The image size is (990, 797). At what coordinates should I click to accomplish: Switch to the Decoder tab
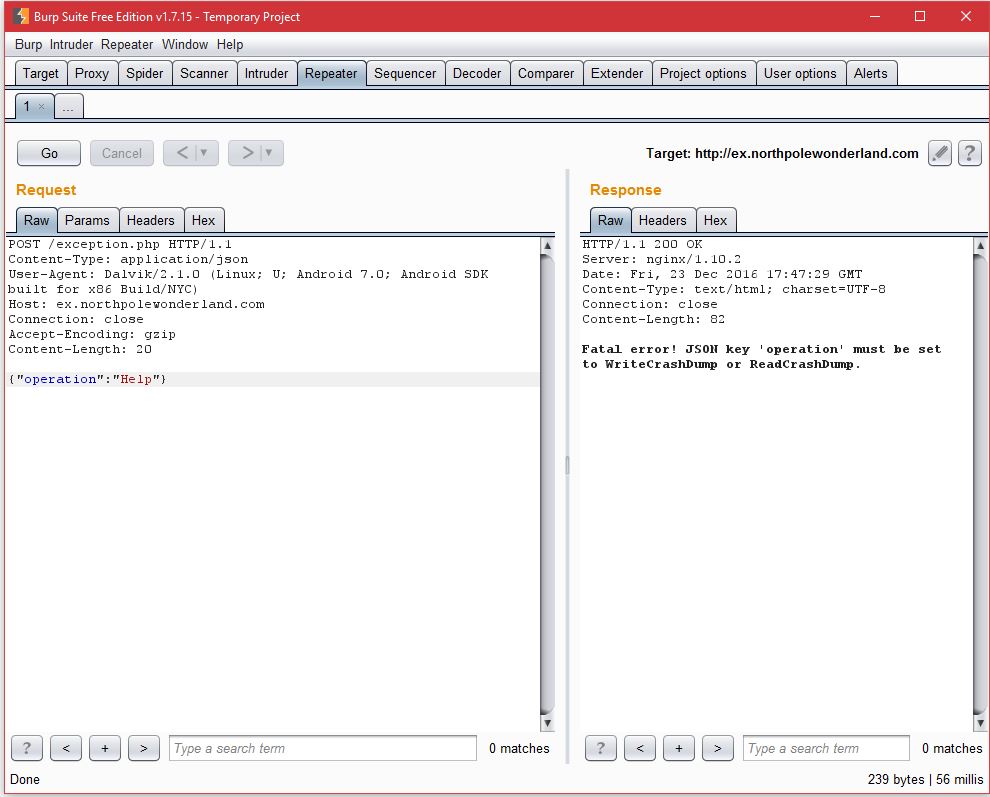coord(477,73)
